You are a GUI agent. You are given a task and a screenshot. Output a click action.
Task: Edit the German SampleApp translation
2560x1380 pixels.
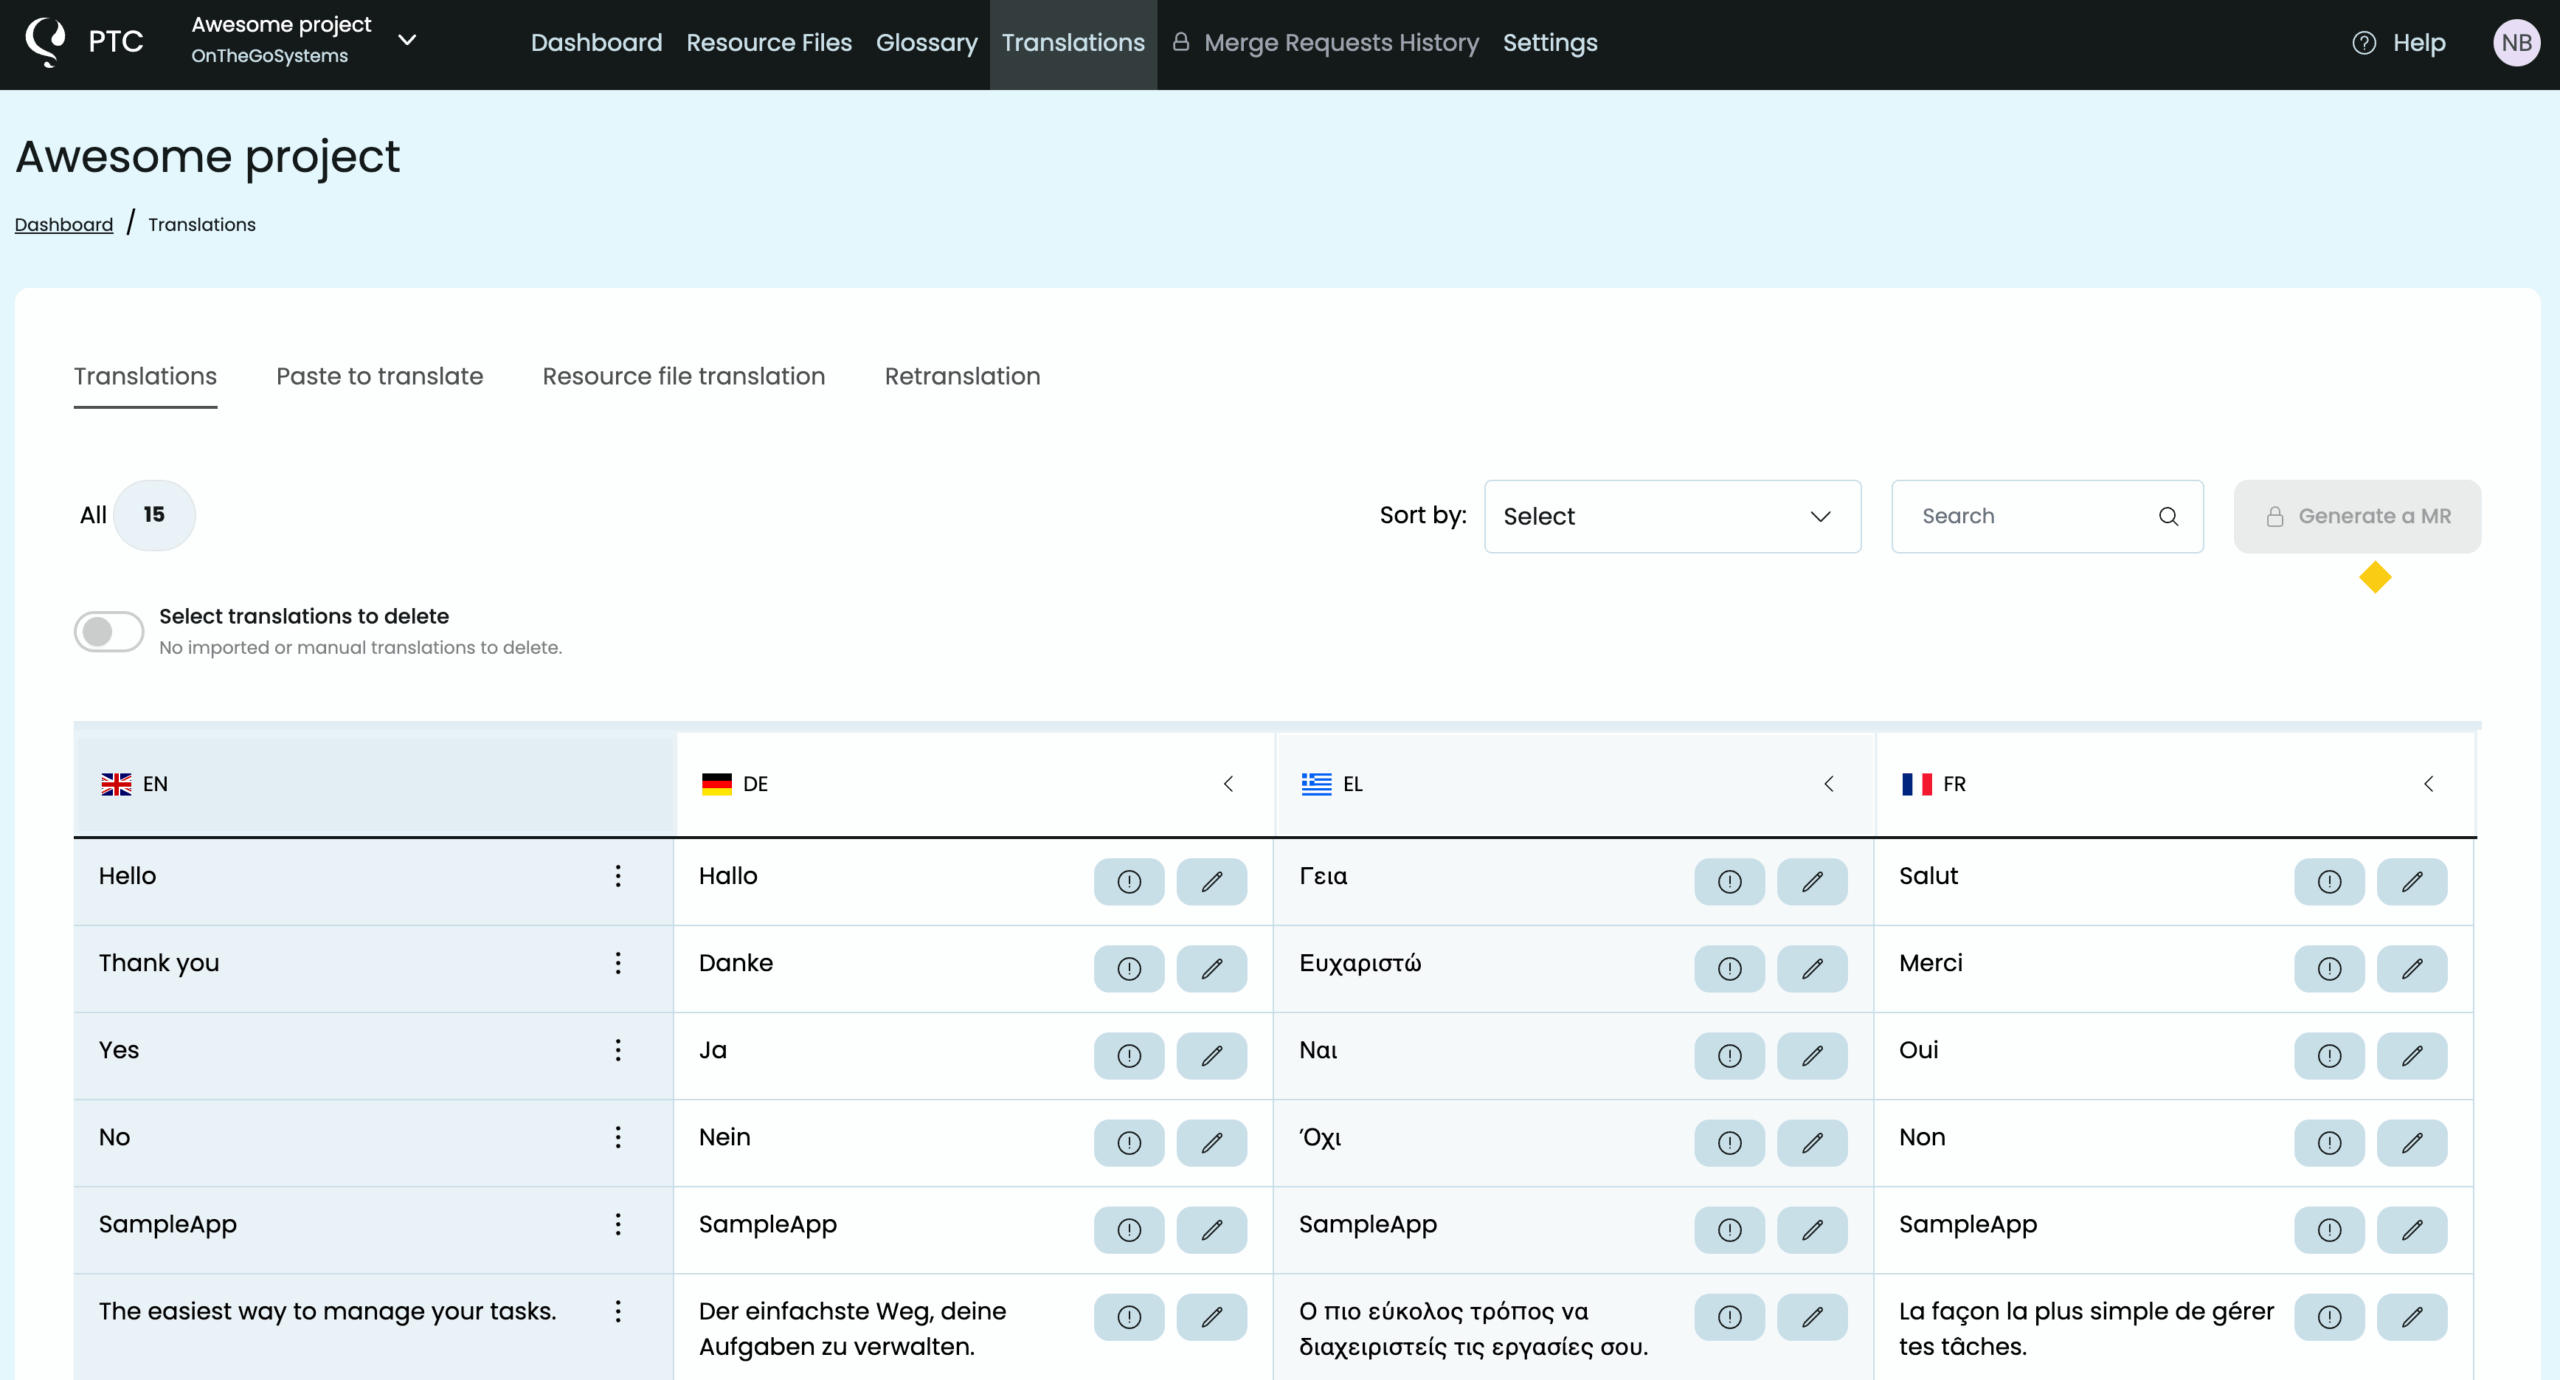[x=1212, y=1229]
